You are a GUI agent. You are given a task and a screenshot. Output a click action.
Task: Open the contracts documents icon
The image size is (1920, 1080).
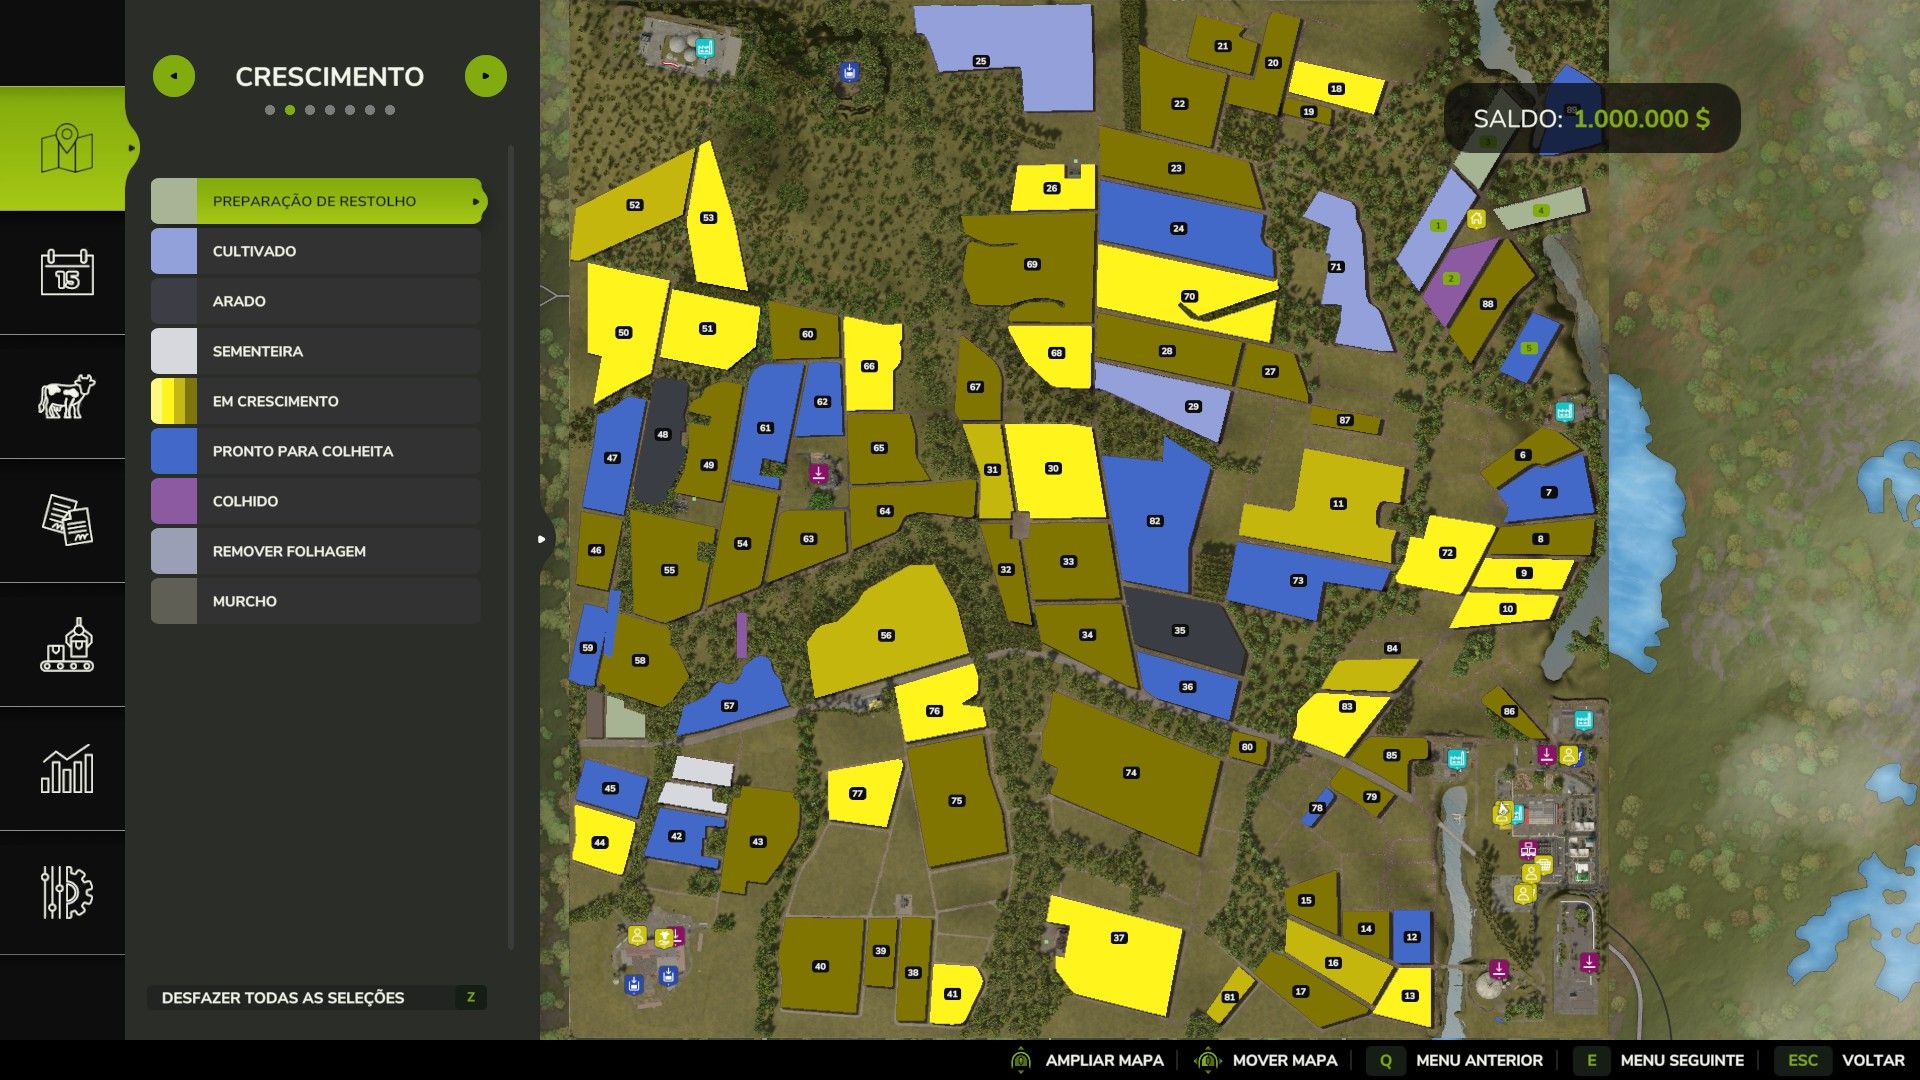[x=66, y=520]
